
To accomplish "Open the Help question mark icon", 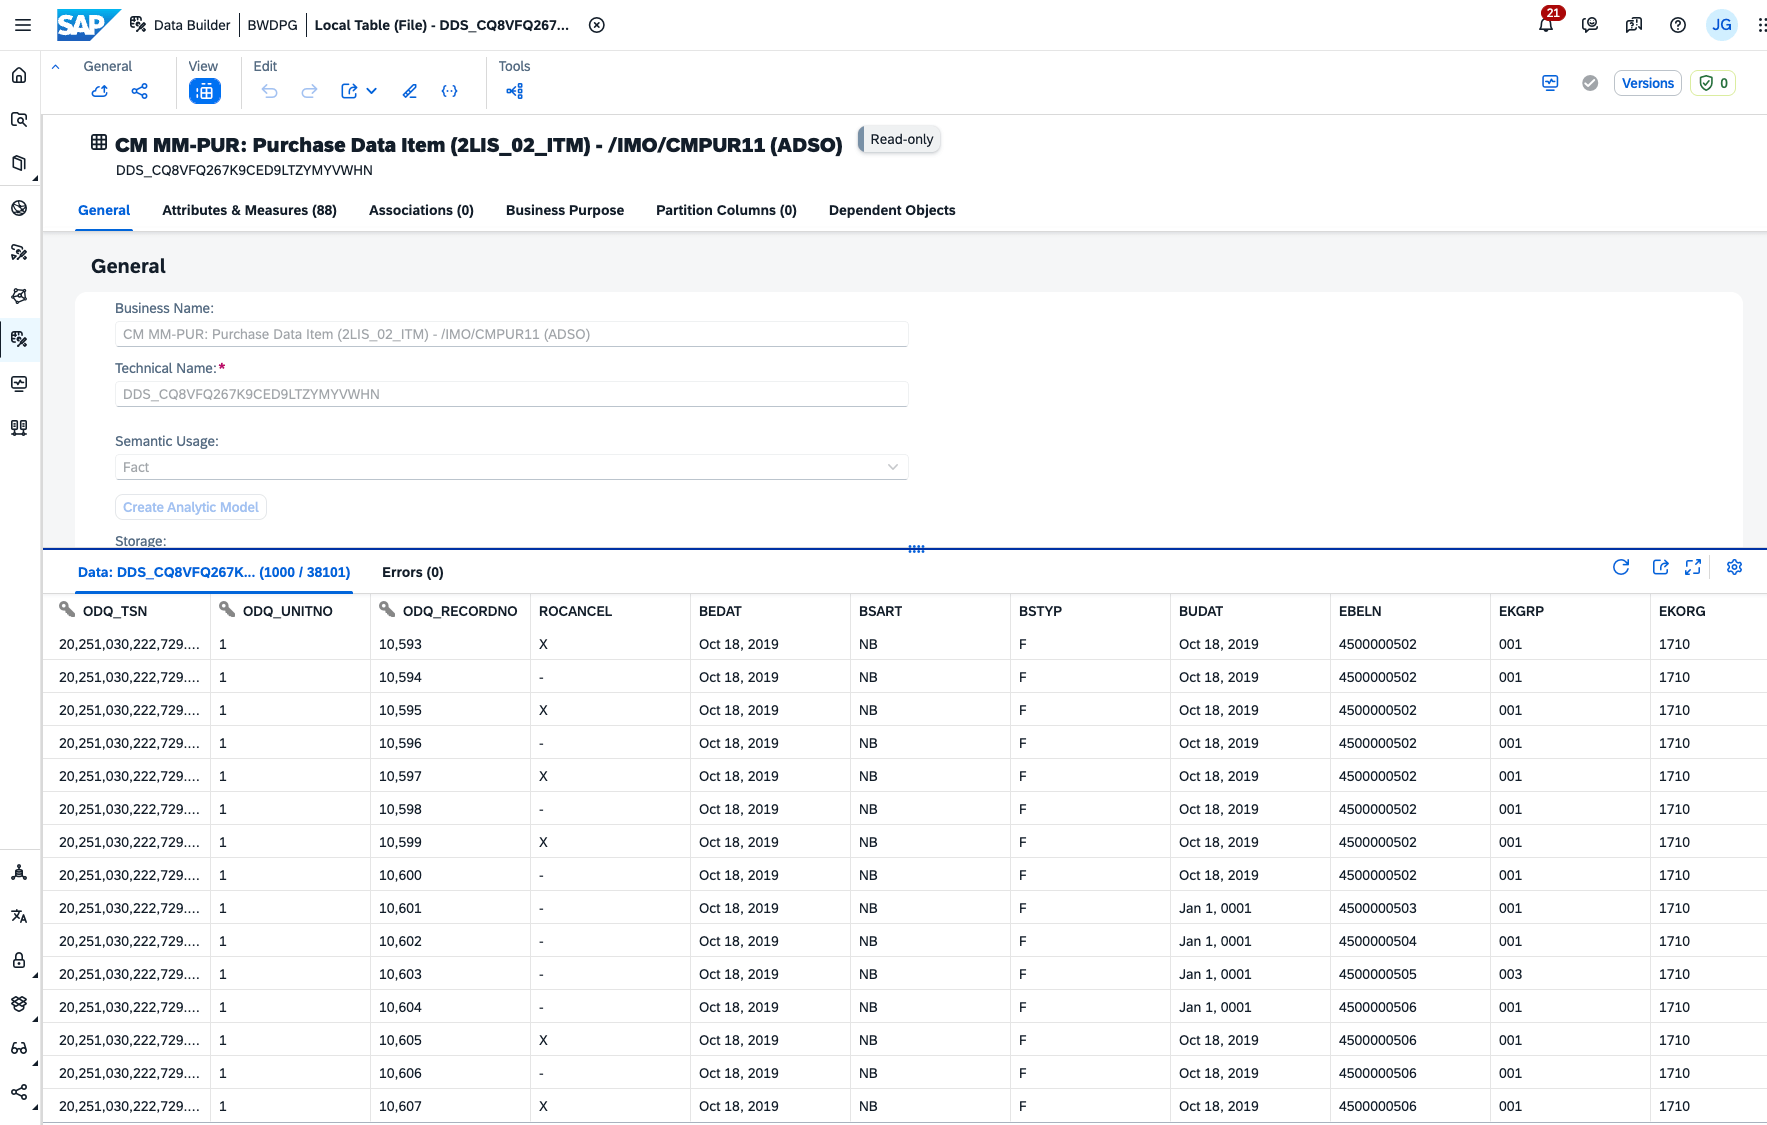I will pos(1678,25).
